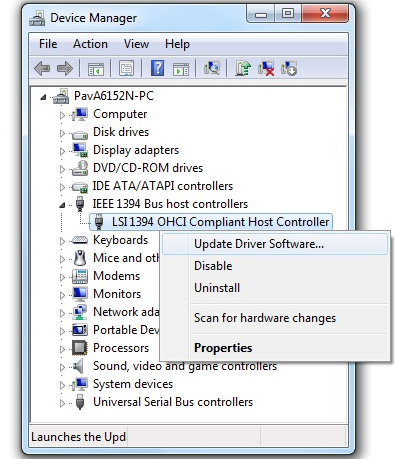Image resolution: width=396 pixels, height=459 pixels.
Task: Click the Back arrow toolbar icon
Action: [42, 69]
